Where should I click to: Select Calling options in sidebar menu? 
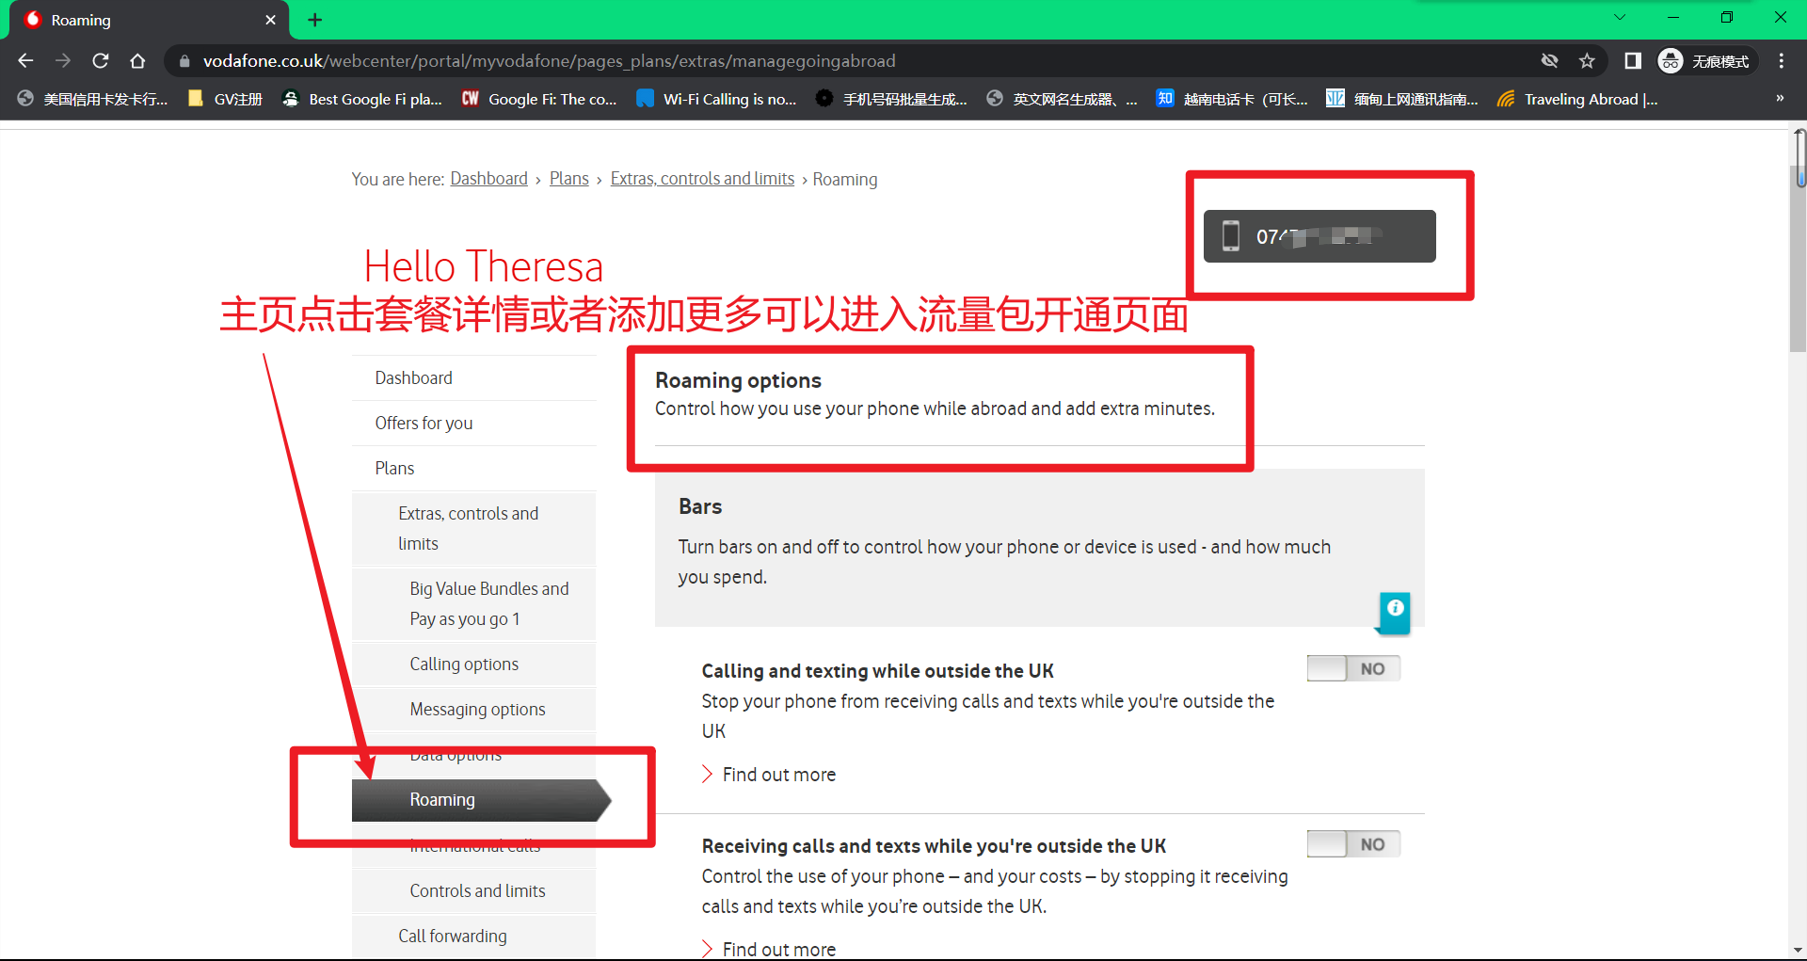pos(464,664)
